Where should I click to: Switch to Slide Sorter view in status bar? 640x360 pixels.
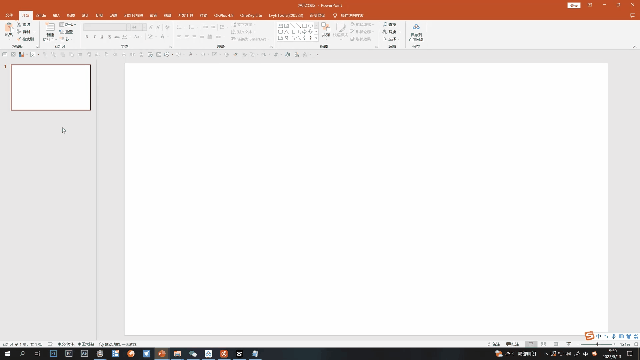[x=543, y=344]
